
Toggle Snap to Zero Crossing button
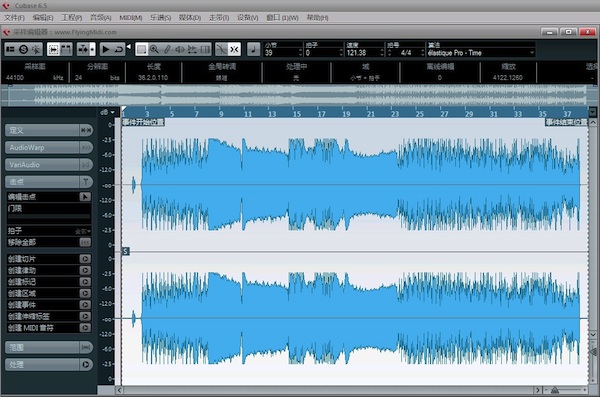(x=222, y=49)
